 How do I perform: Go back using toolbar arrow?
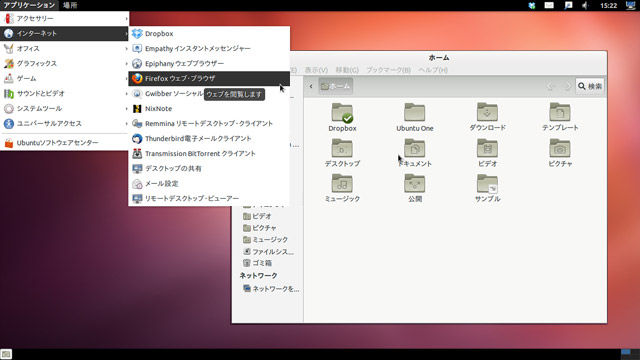point(551,86)
